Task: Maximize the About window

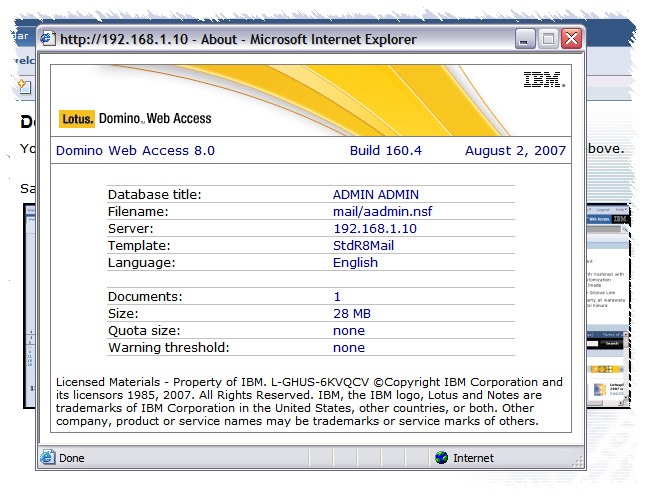Action: click(x=548, y=39)
